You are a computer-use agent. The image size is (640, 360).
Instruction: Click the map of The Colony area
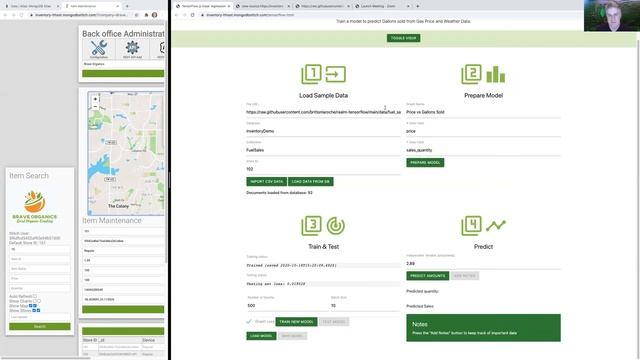(x=126, y=153)
